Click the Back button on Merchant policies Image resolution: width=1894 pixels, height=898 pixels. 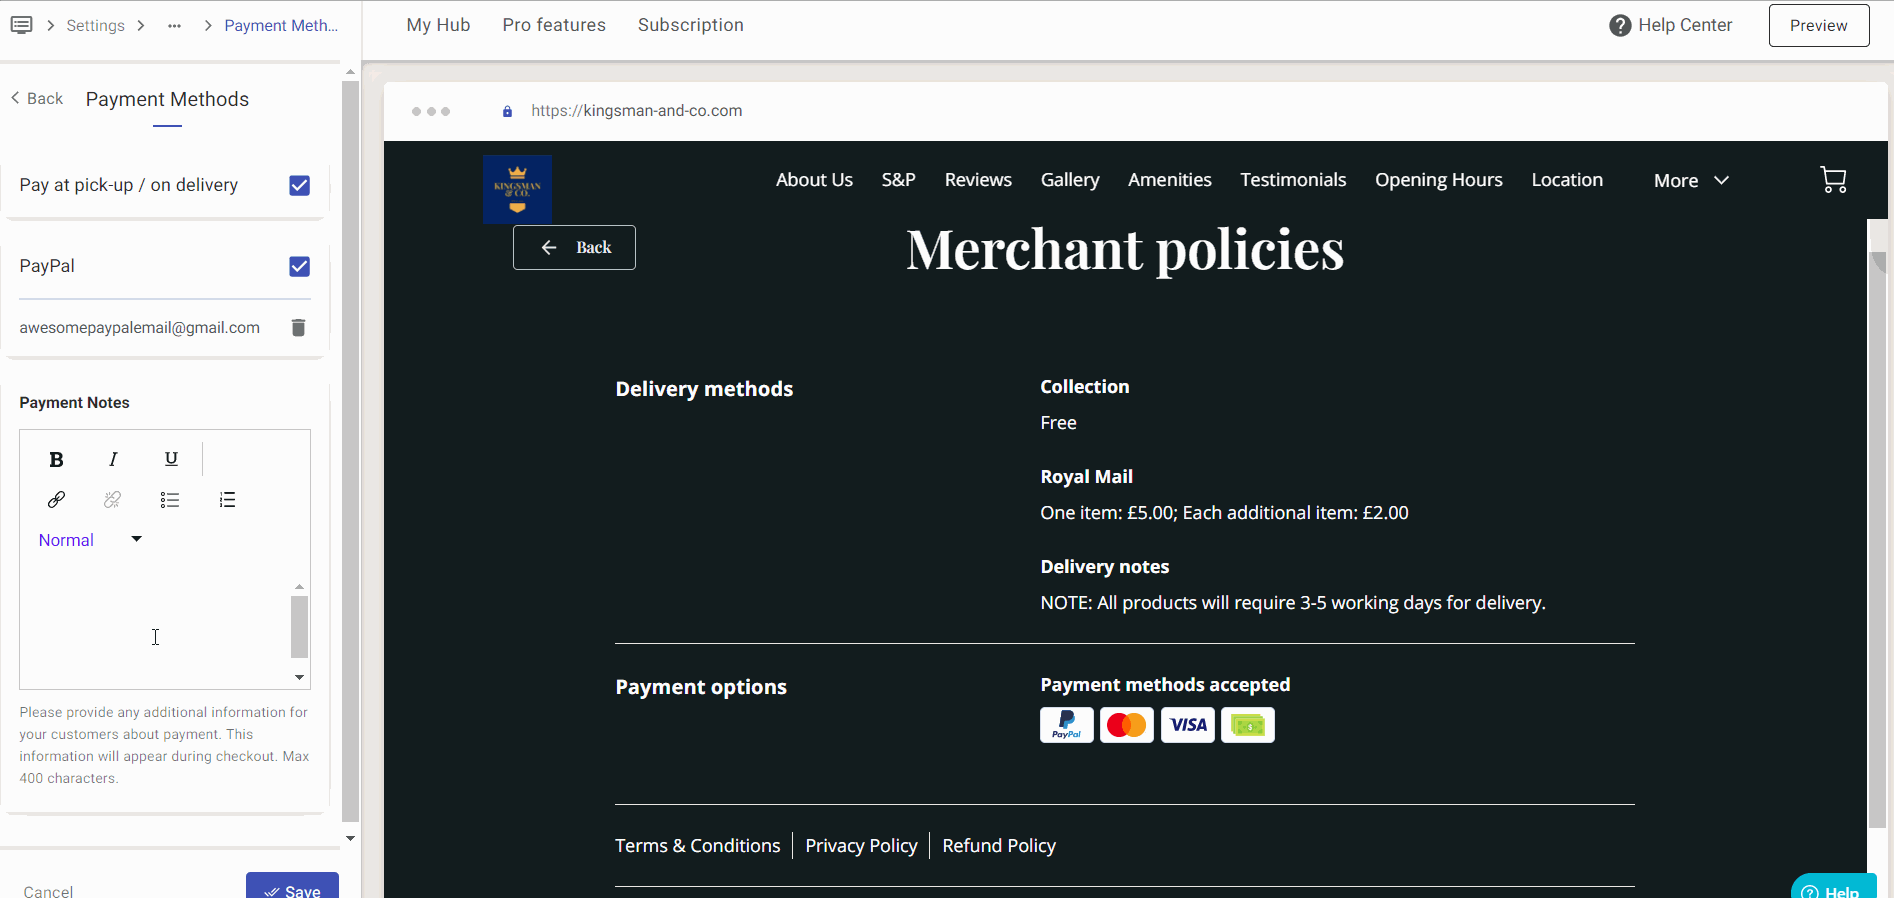574,247
